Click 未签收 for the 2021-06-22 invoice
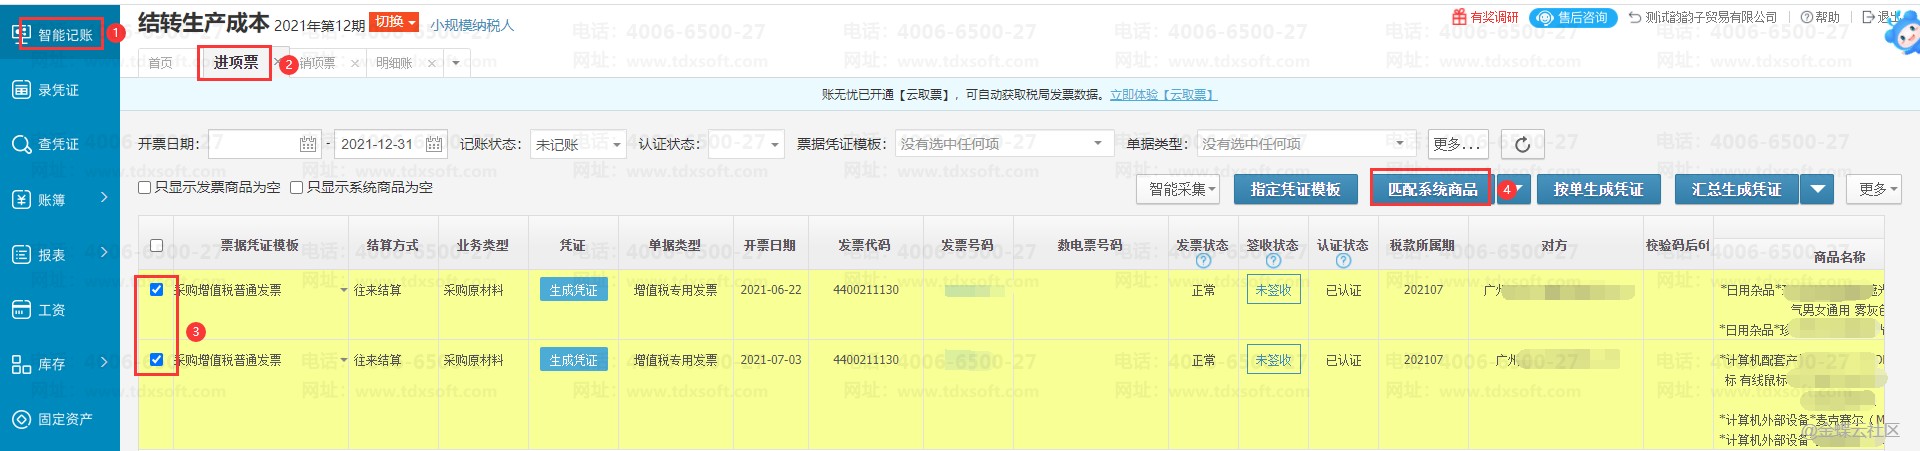 click(x=1273, y=290)
